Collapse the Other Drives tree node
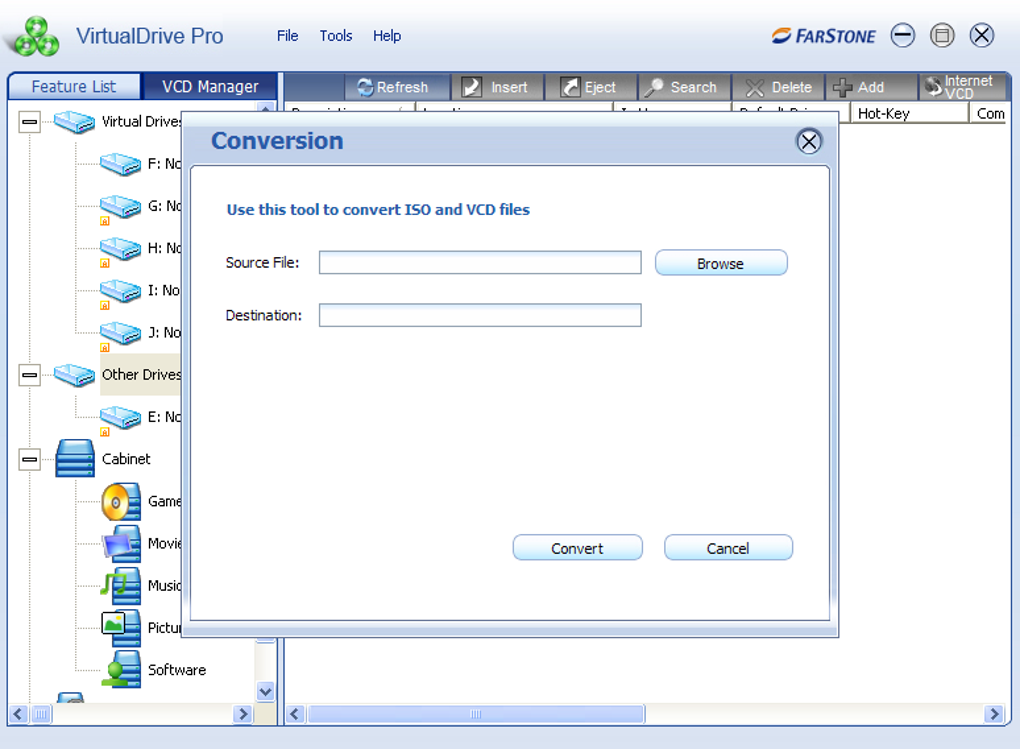 pos(29,375)
